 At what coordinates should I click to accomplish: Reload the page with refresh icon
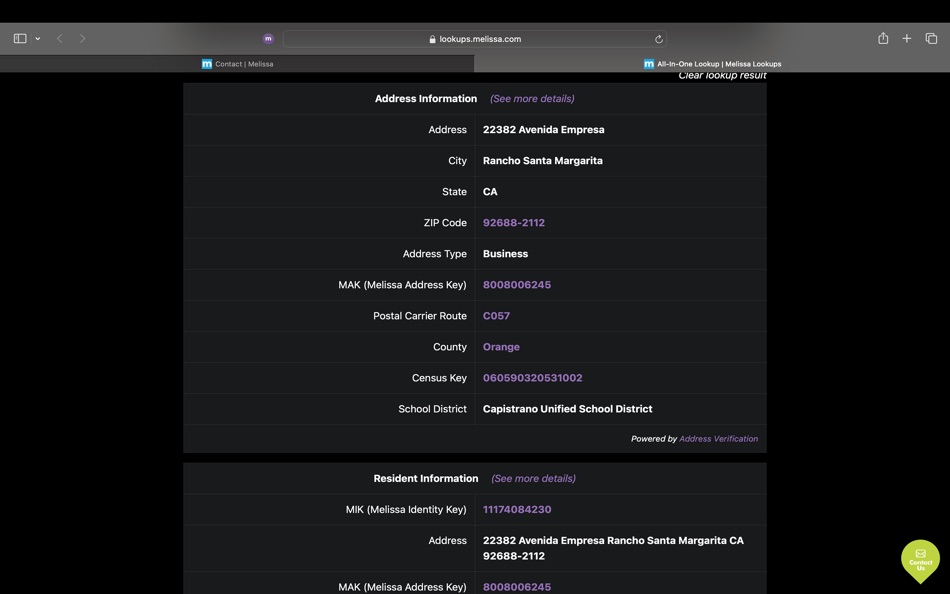pyautogui.click(x=659, y=39)
